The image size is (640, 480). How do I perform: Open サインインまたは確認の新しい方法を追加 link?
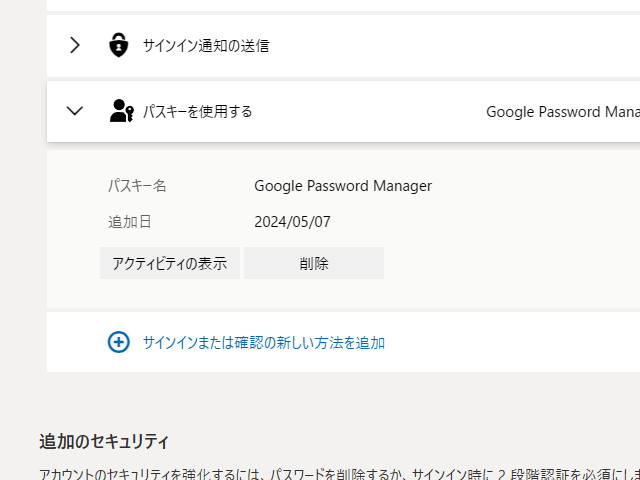pyautogui.click(x=264, y=342)
